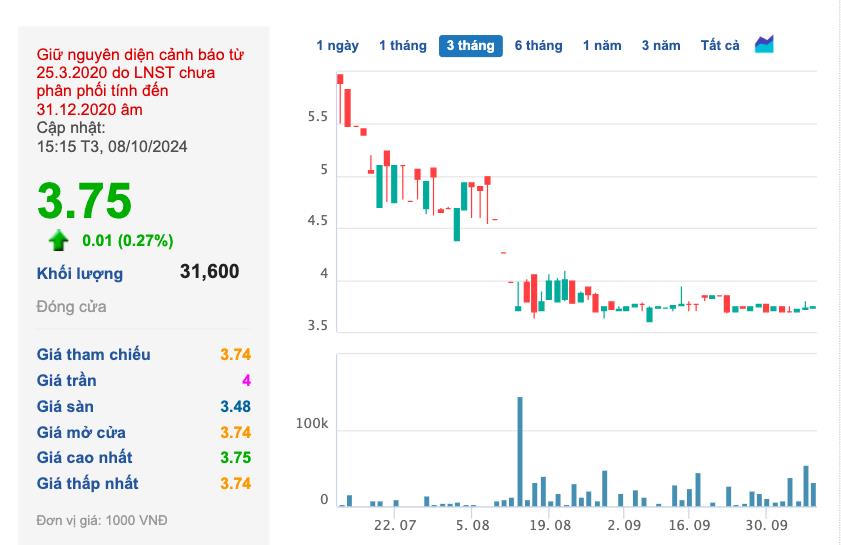The height and width of the screenshot is (545, 841).
Task: Select the Khối lượng label
Action: [80, 273]
